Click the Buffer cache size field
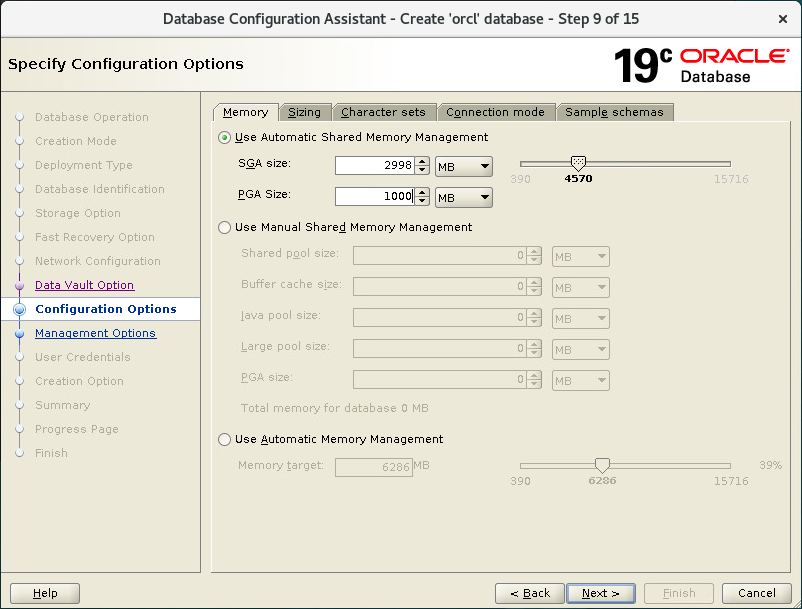 pyautogui.click(x=440, y=287)
